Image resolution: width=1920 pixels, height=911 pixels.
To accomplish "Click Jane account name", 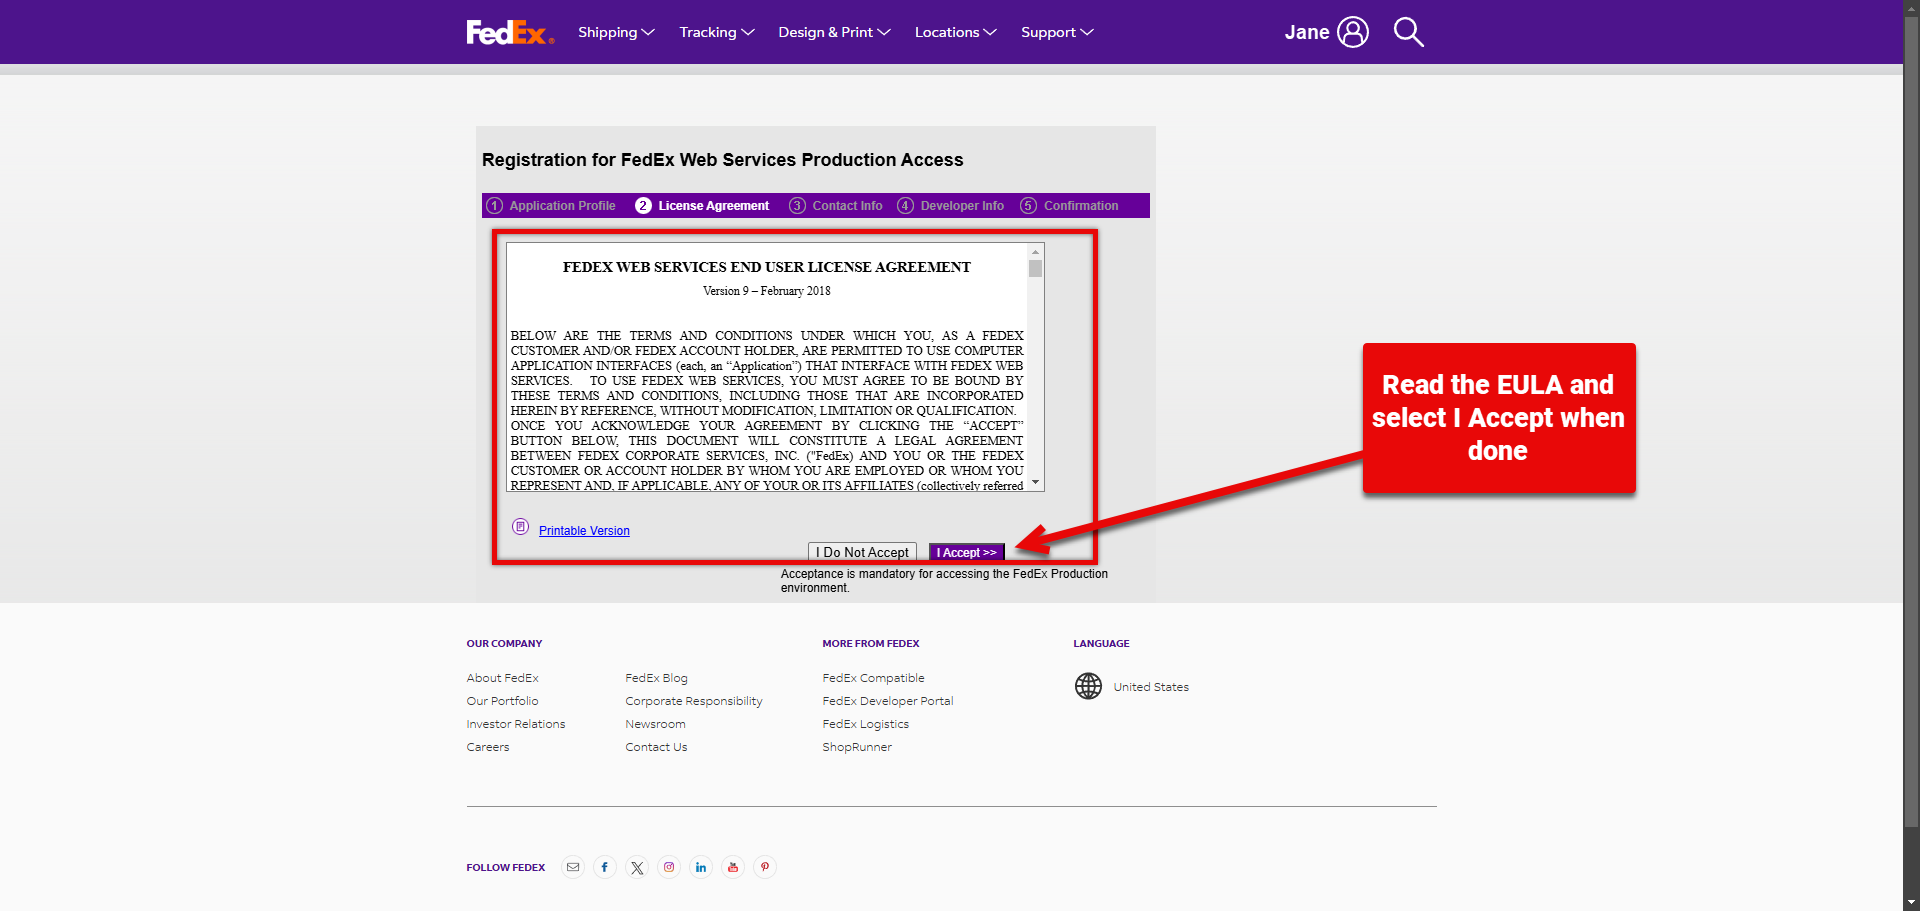I will 1307,32.
